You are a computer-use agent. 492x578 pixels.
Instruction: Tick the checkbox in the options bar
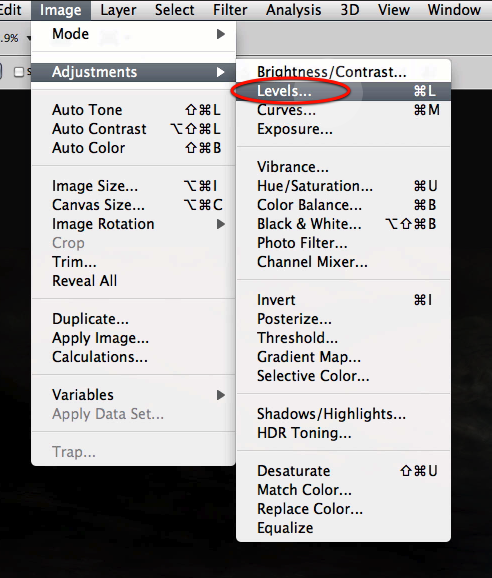tap(18, 72)
